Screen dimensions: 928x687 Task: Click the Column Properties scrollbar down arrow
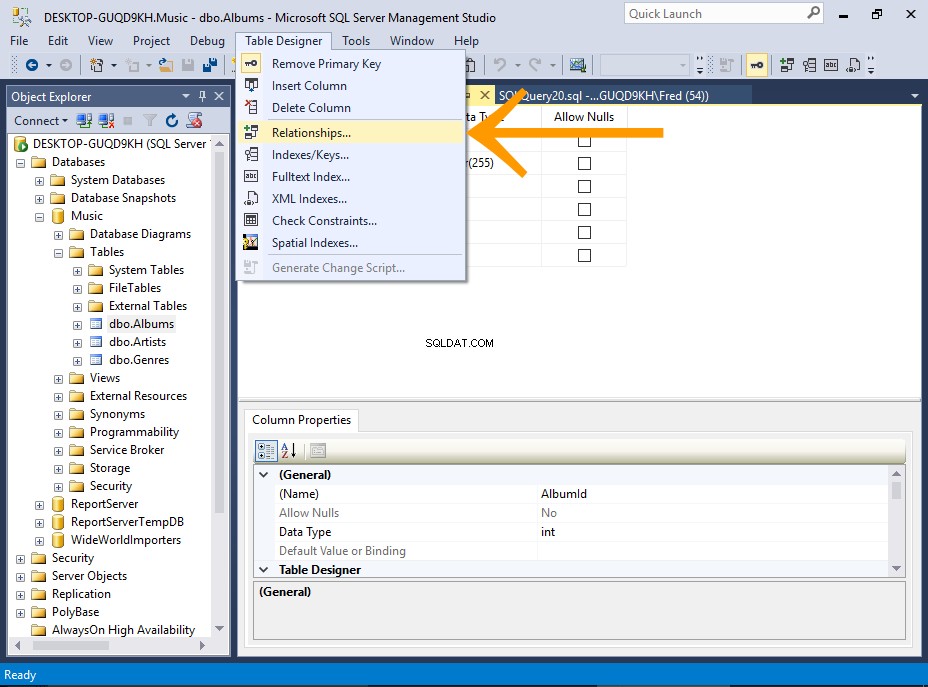pyautogui.click(x=897, y=569)
